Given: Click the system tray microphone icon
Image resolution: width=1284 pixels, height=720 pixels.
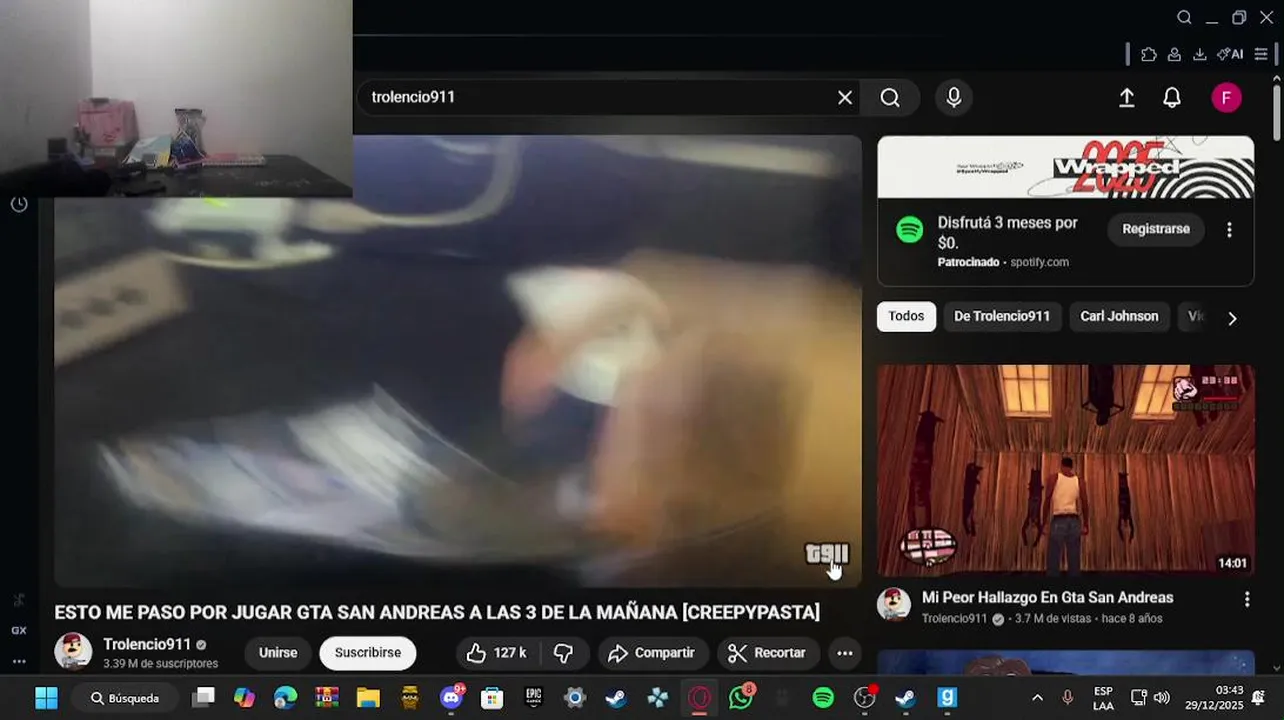Looking at the screenshot, I should (1067, 698).
